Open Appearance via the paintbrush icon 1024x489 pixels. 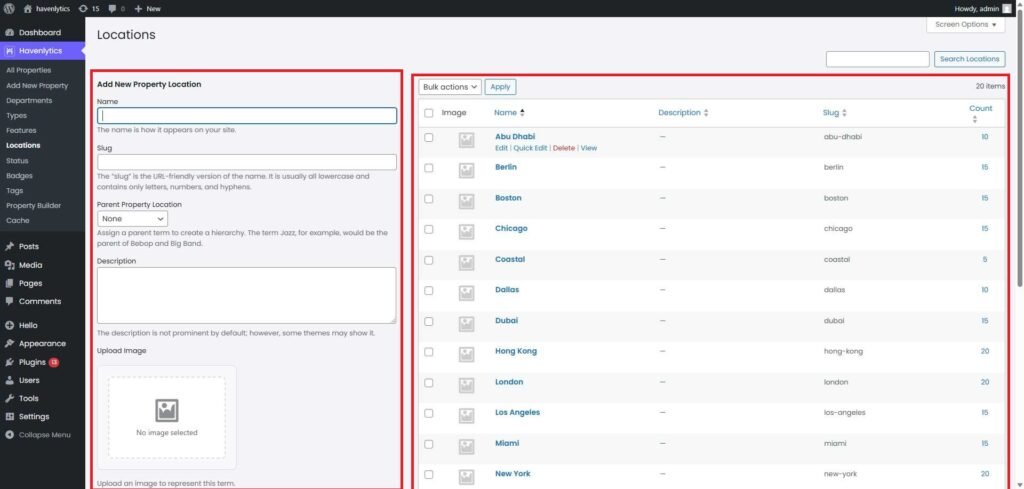click(10, 344)
